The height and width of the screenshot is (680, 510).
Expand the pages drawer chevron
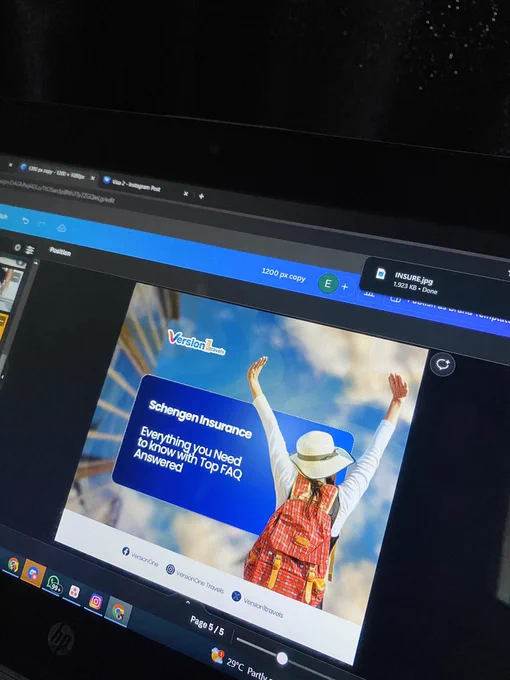[x=187, y=602]
